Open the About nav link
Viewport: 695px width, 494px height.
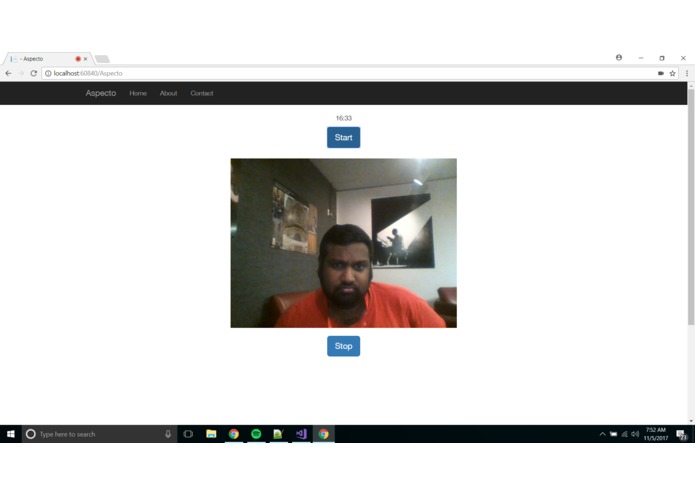pyautogui.click(x=168, y=93)
